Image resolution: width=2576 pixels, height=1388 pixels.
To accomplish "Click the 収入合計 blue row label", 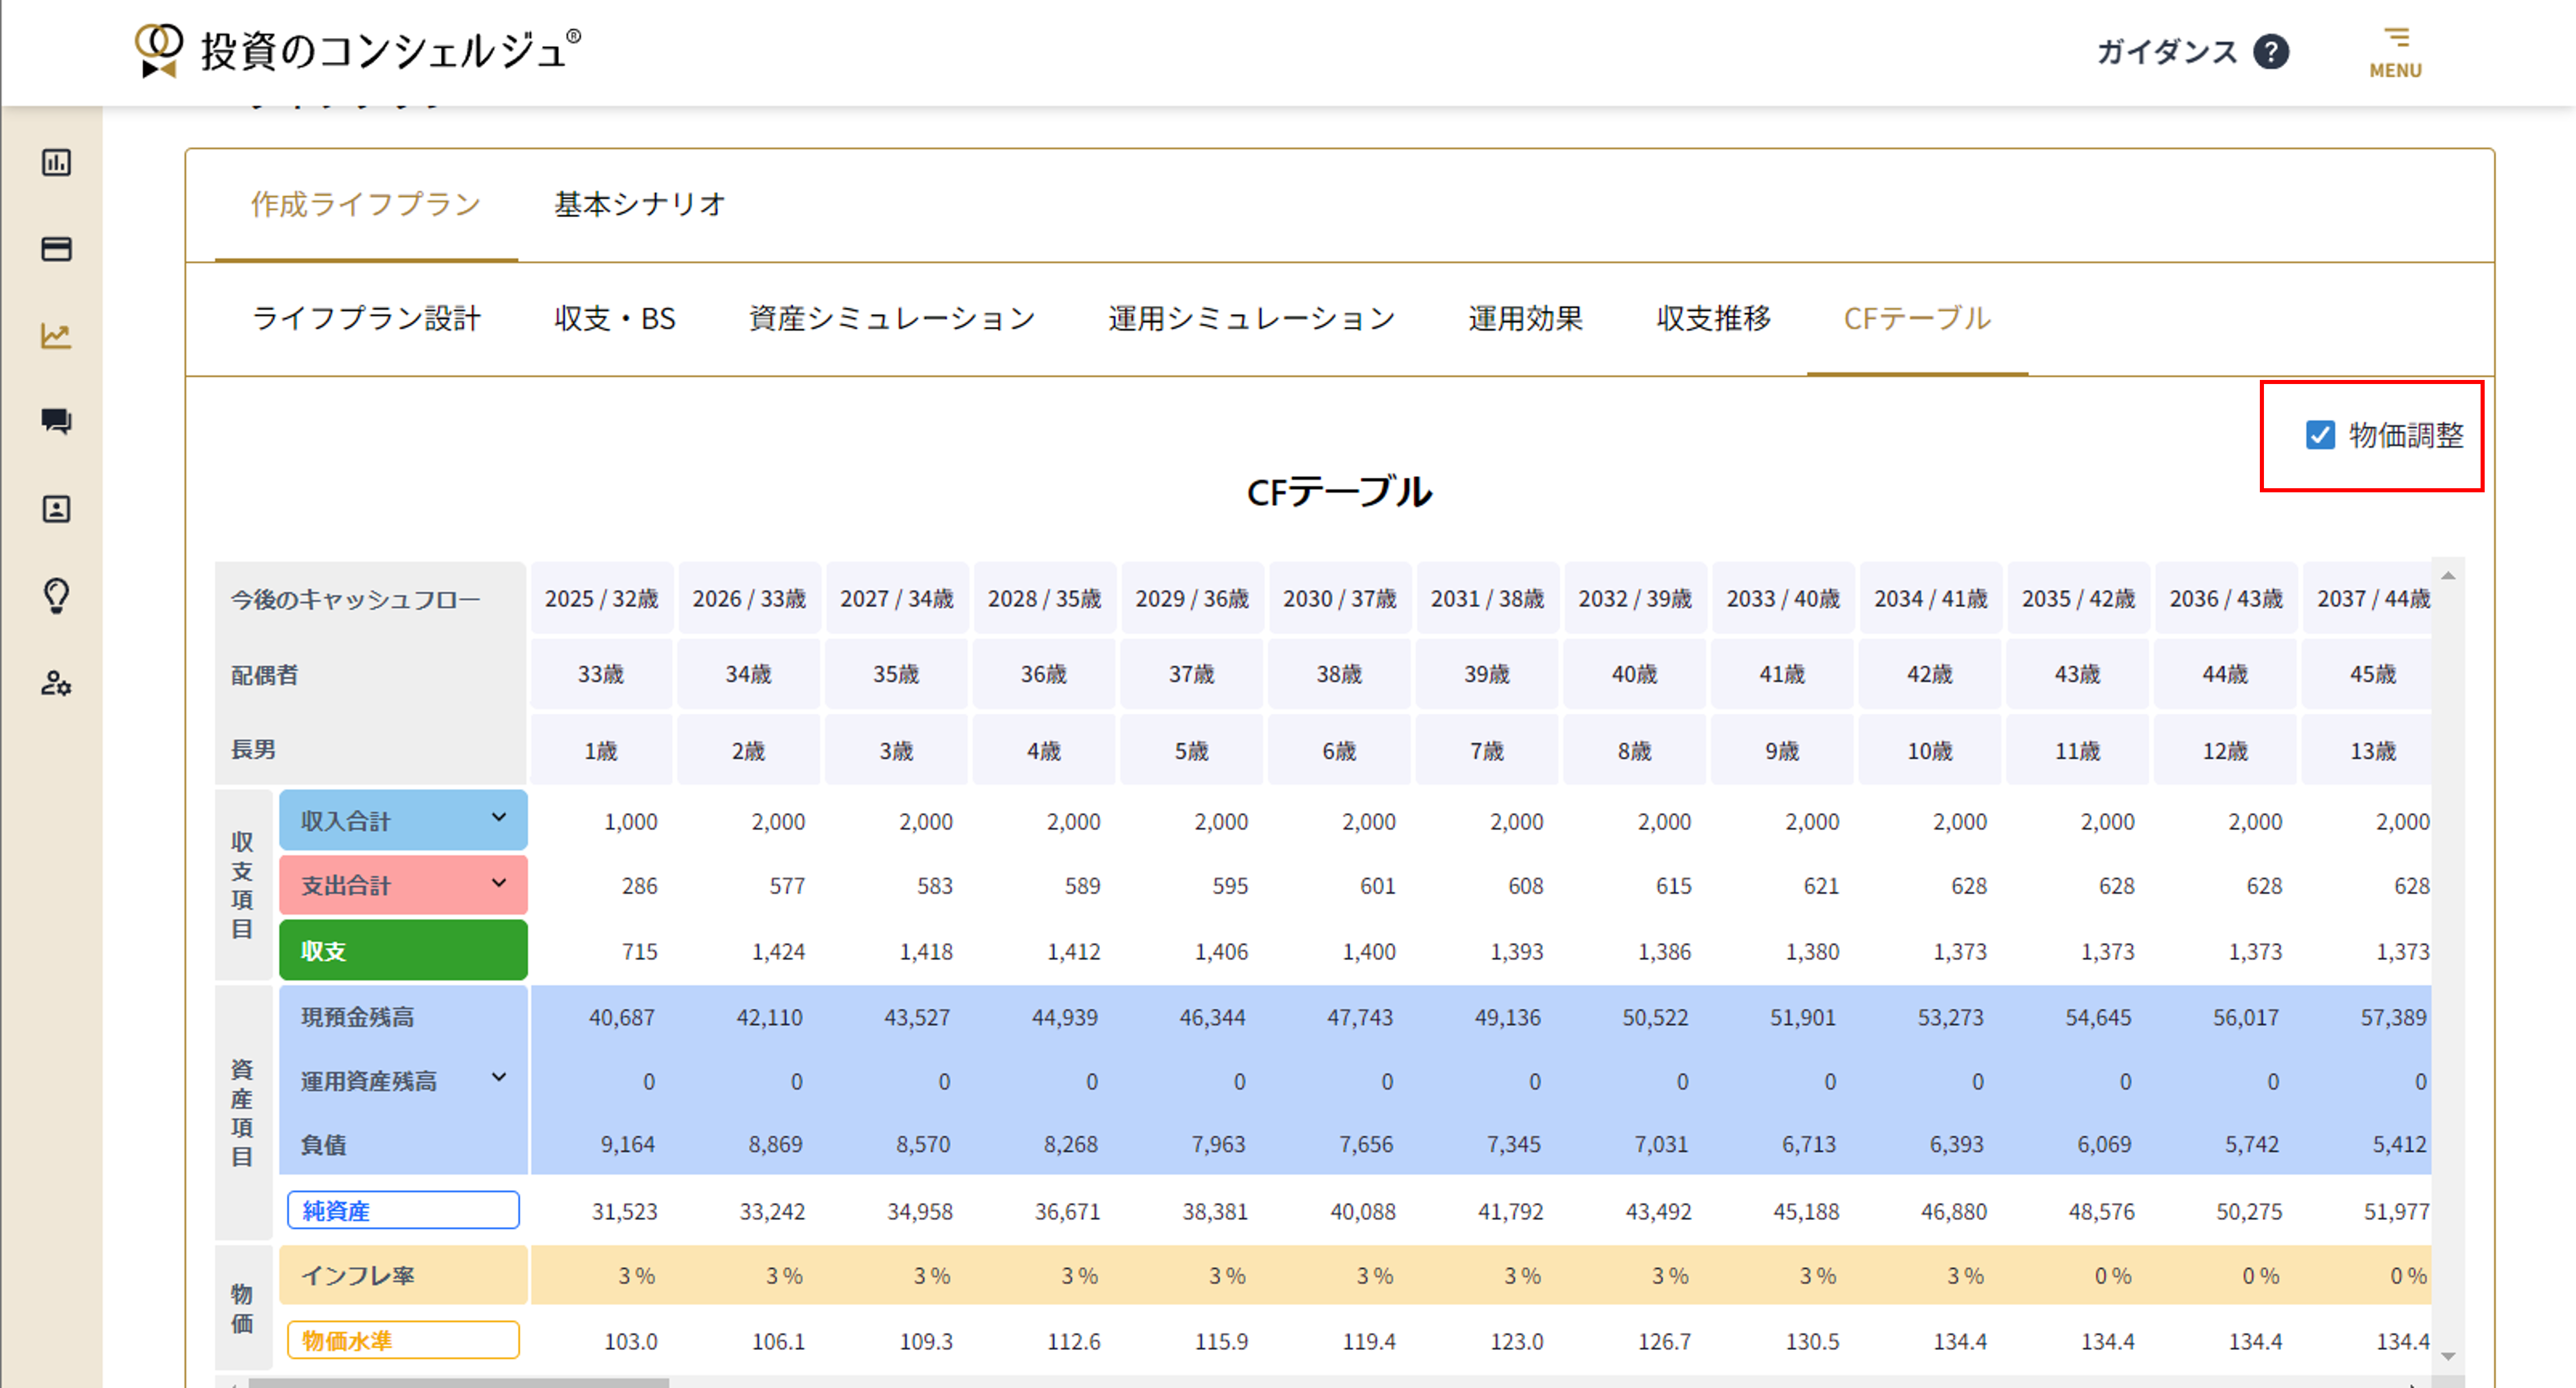I will [403, 820].
